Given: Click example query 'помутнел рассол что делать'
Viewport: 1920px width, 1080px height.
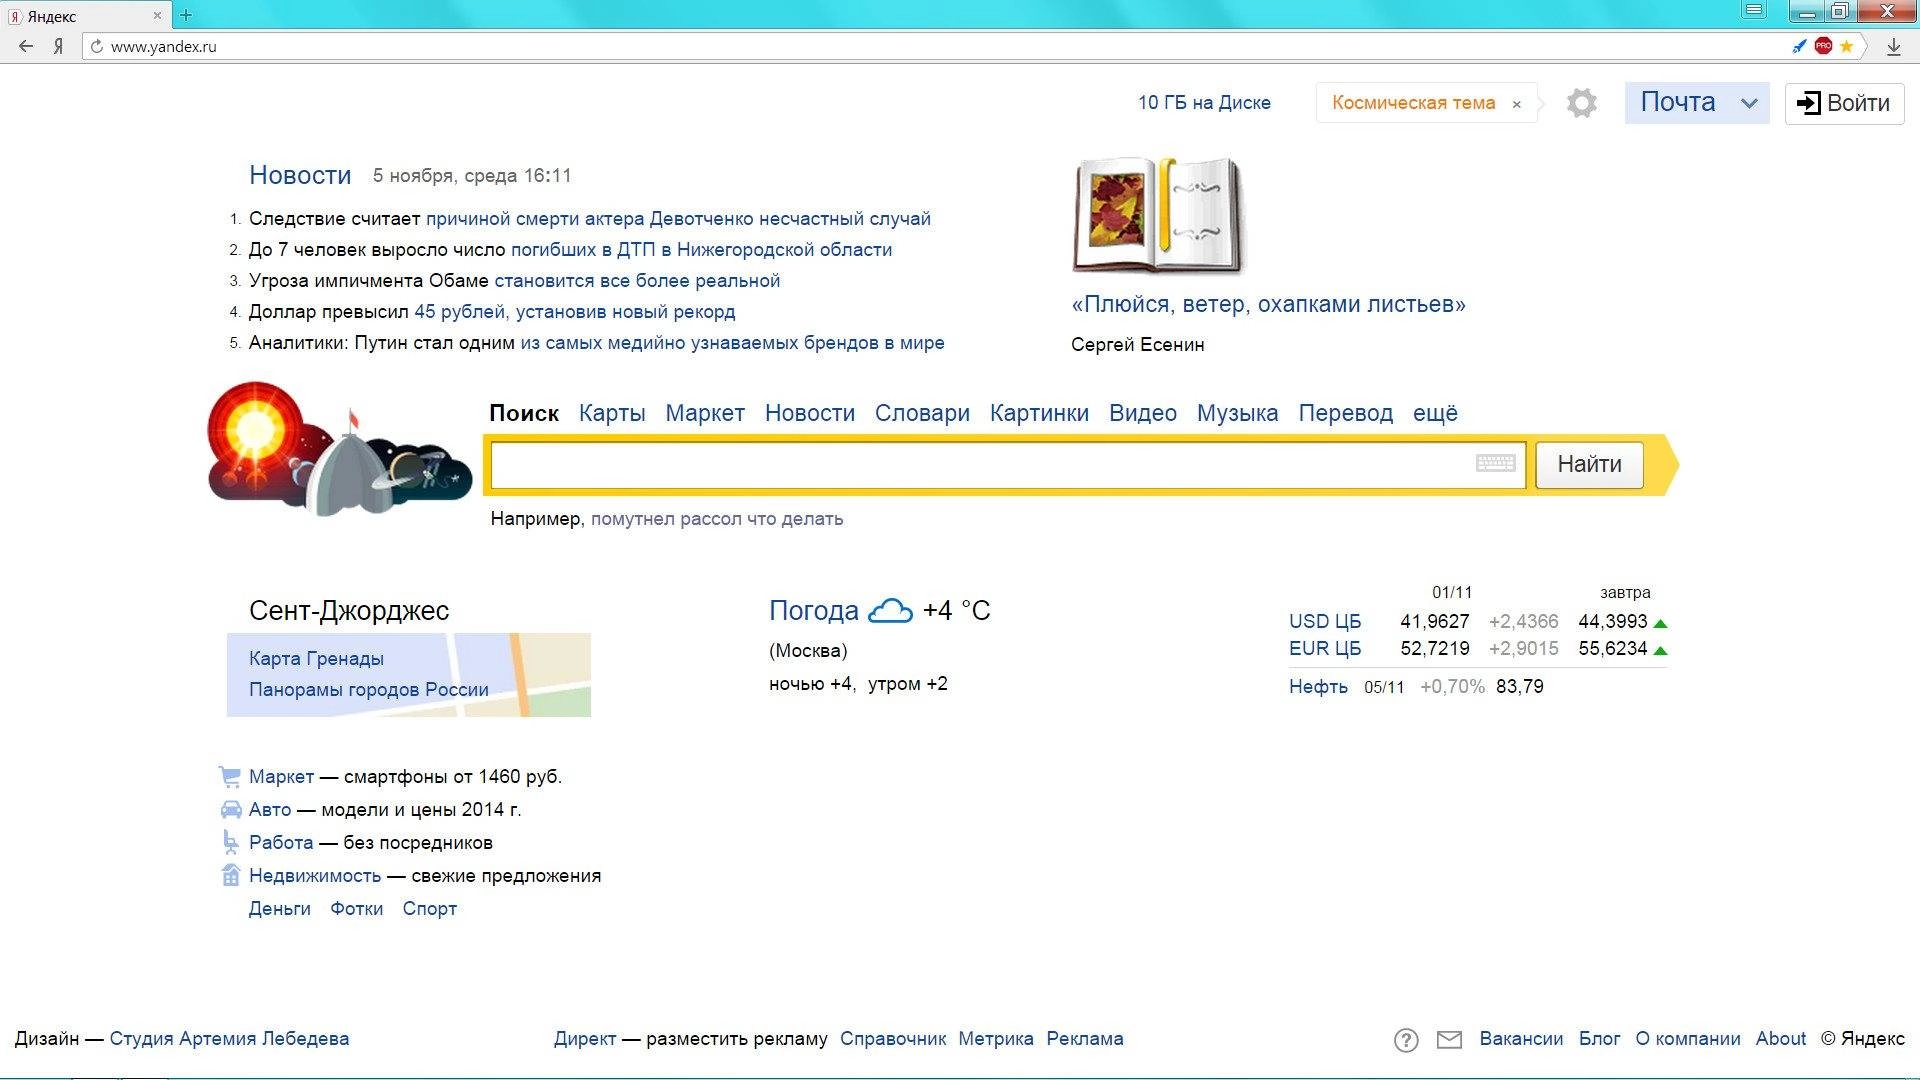Looking at the screenshot, I should [717, 519].
